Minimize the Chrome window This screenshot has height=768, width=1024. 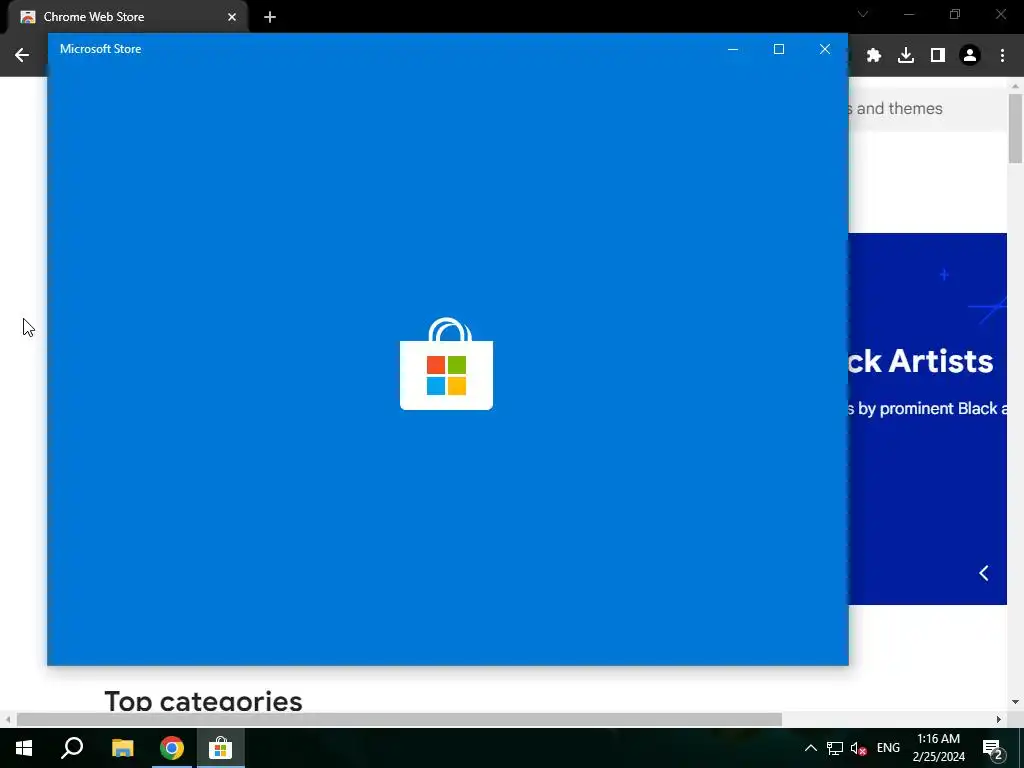(x=909, y=14)
